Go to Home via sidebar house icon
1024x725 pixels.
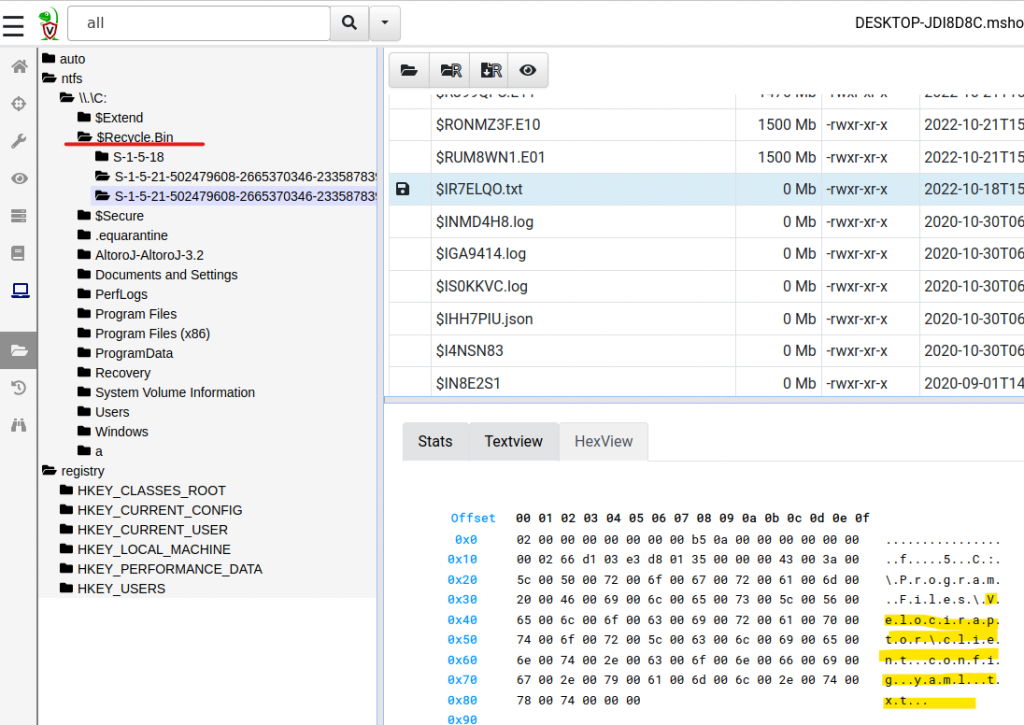pyautogui.click(x=19, y=67)
